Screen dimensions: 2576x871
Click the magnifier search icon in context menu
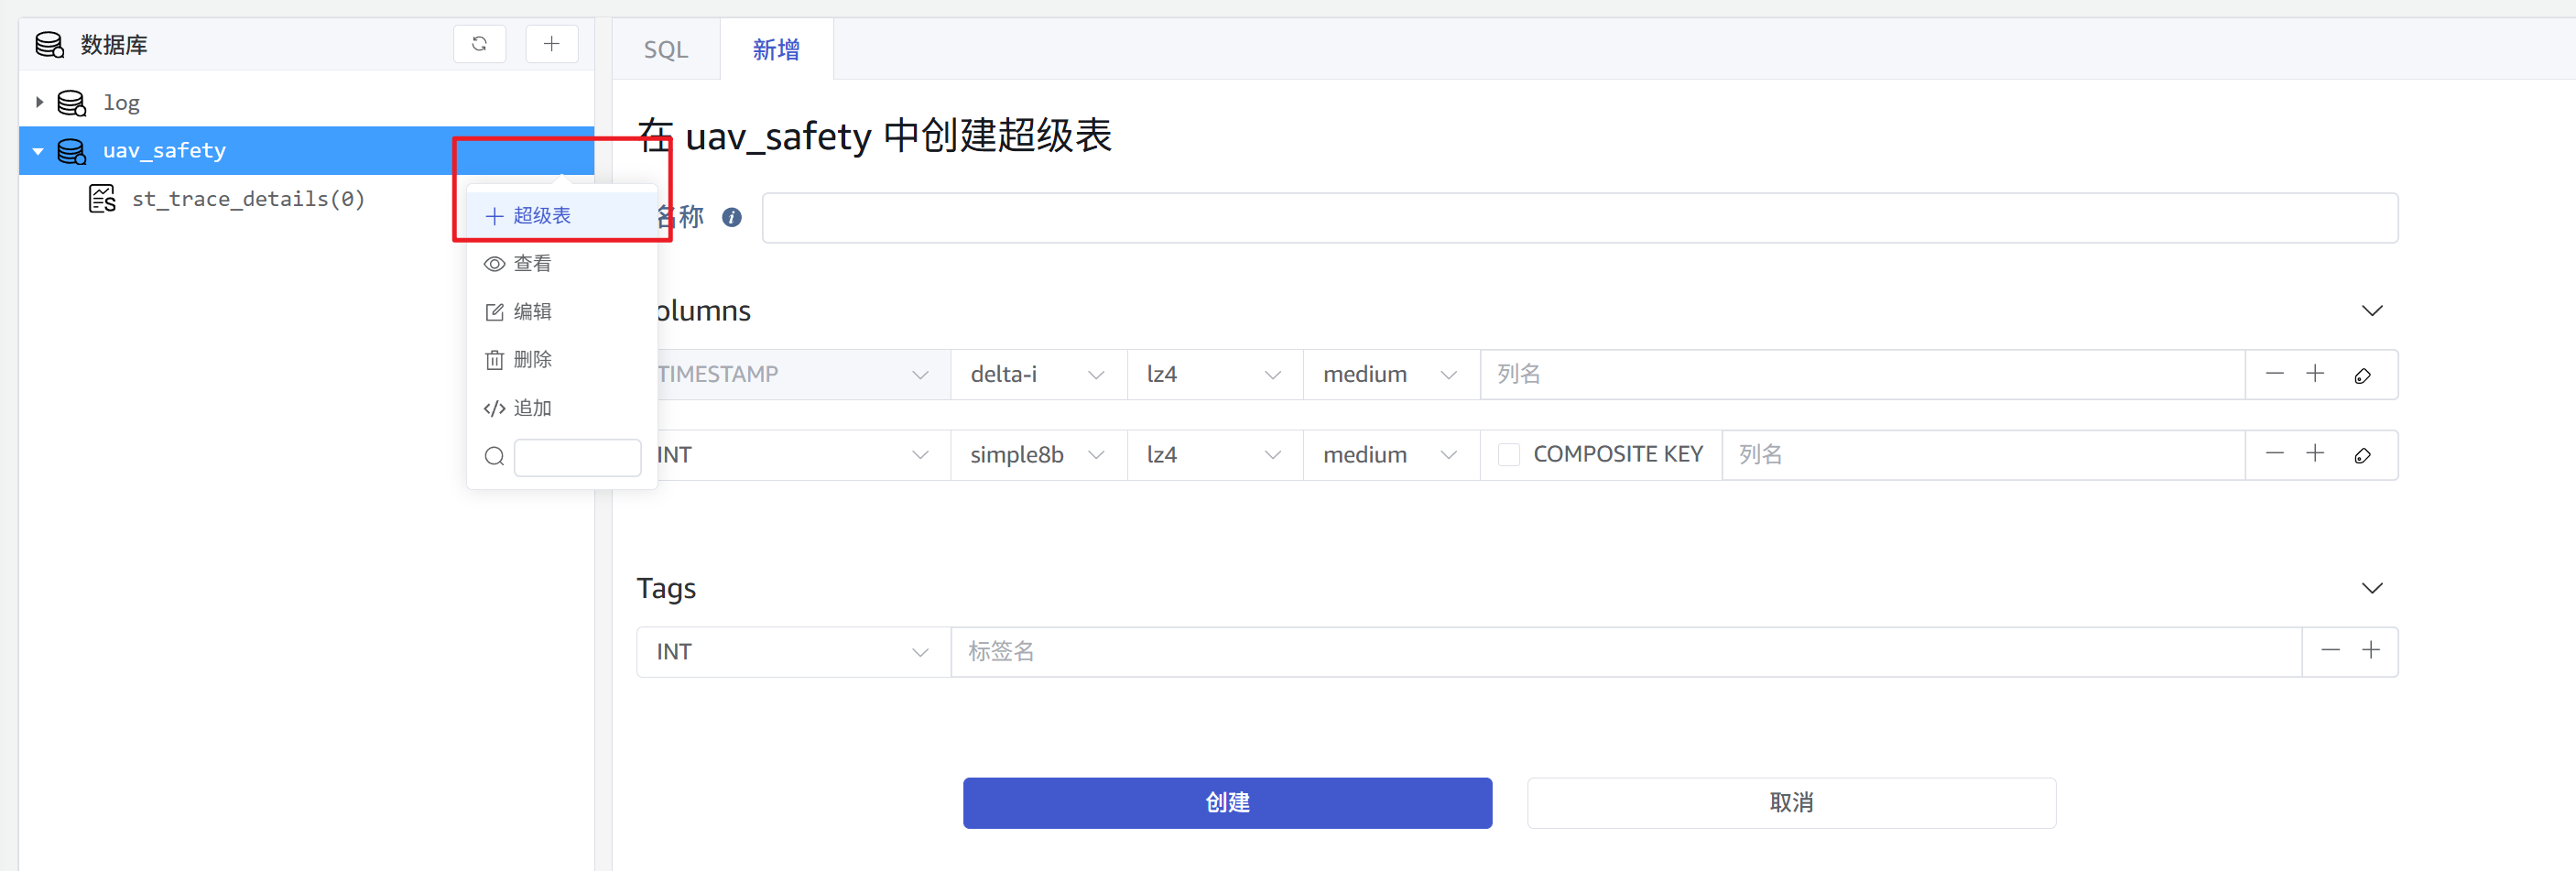tap(494, 456)
